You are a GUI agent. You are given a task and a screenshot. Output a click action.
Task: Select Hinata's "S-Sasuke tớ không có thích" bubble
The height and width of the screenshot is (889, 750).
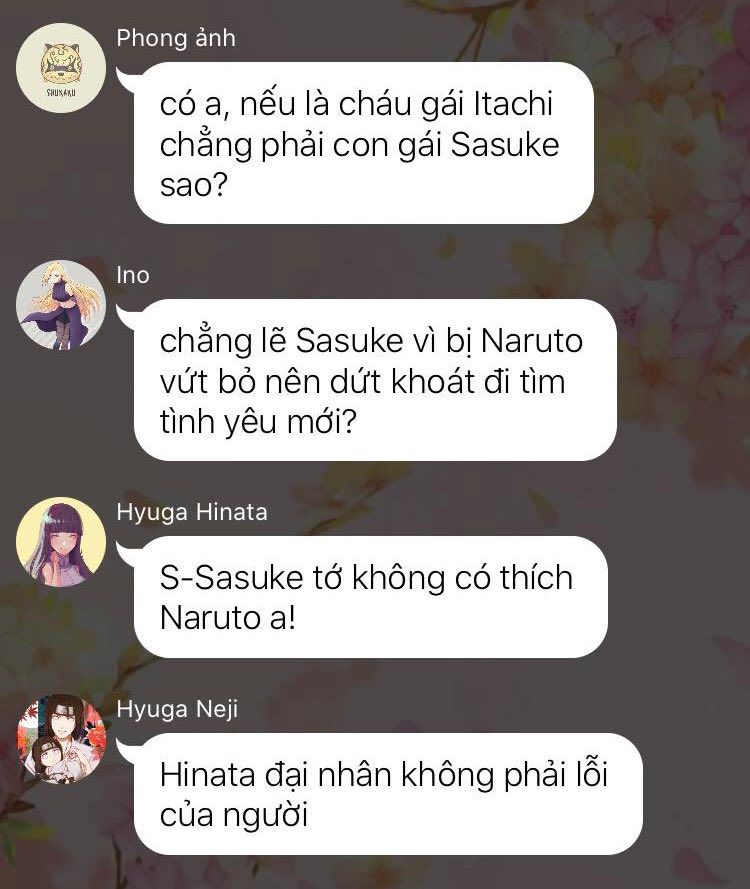(x=371, y=597)
